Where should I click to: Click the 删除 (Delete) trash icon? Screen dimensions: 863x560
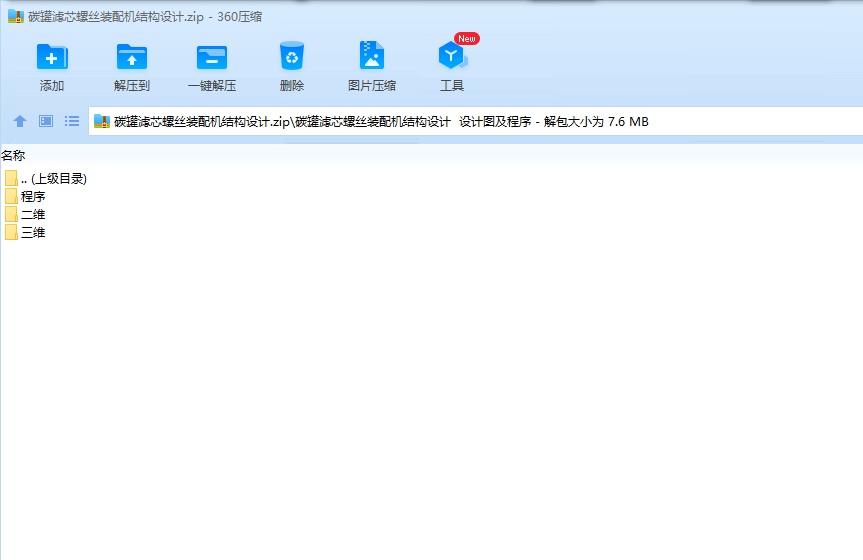pyautogui.click(x=292, y=56)
